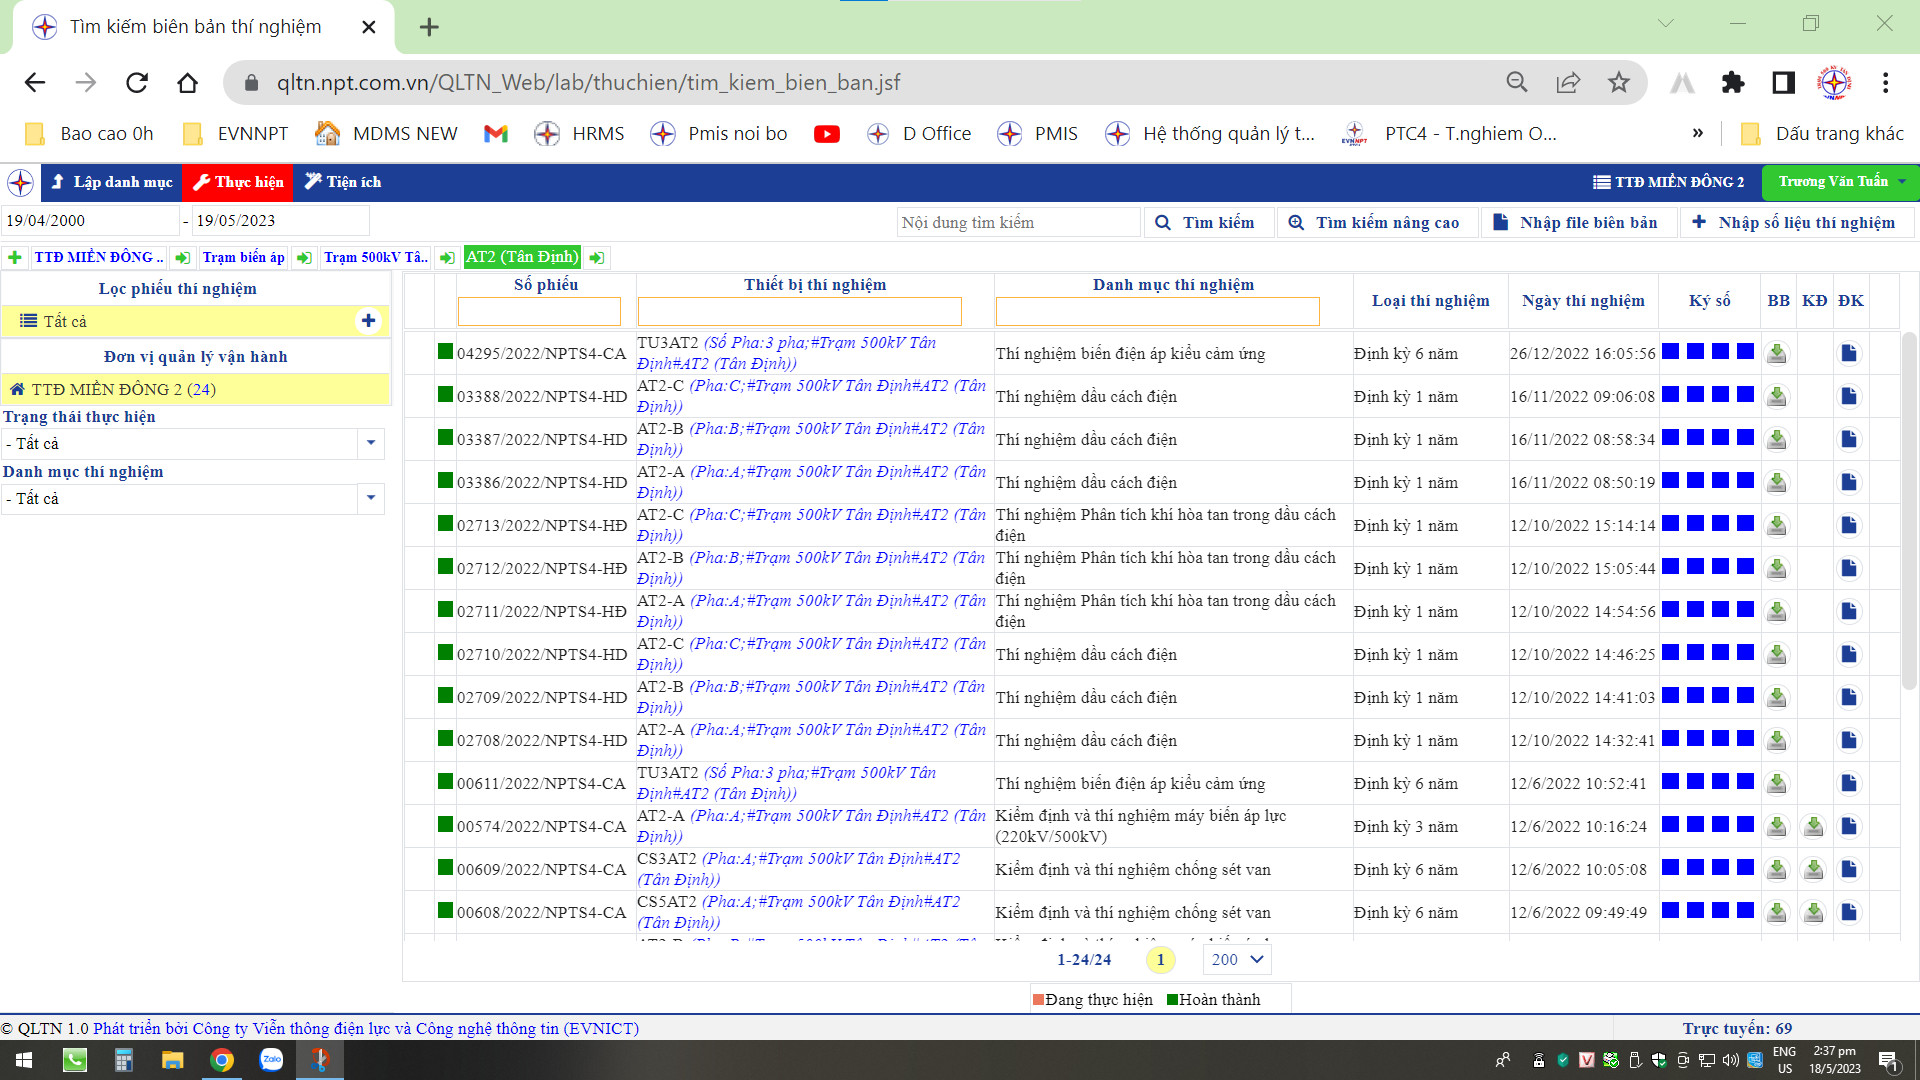Download KĐ file for 00574/2022/NPTS4-CA
This screenshot has height=1080, width=1920.
point(1812,827)
